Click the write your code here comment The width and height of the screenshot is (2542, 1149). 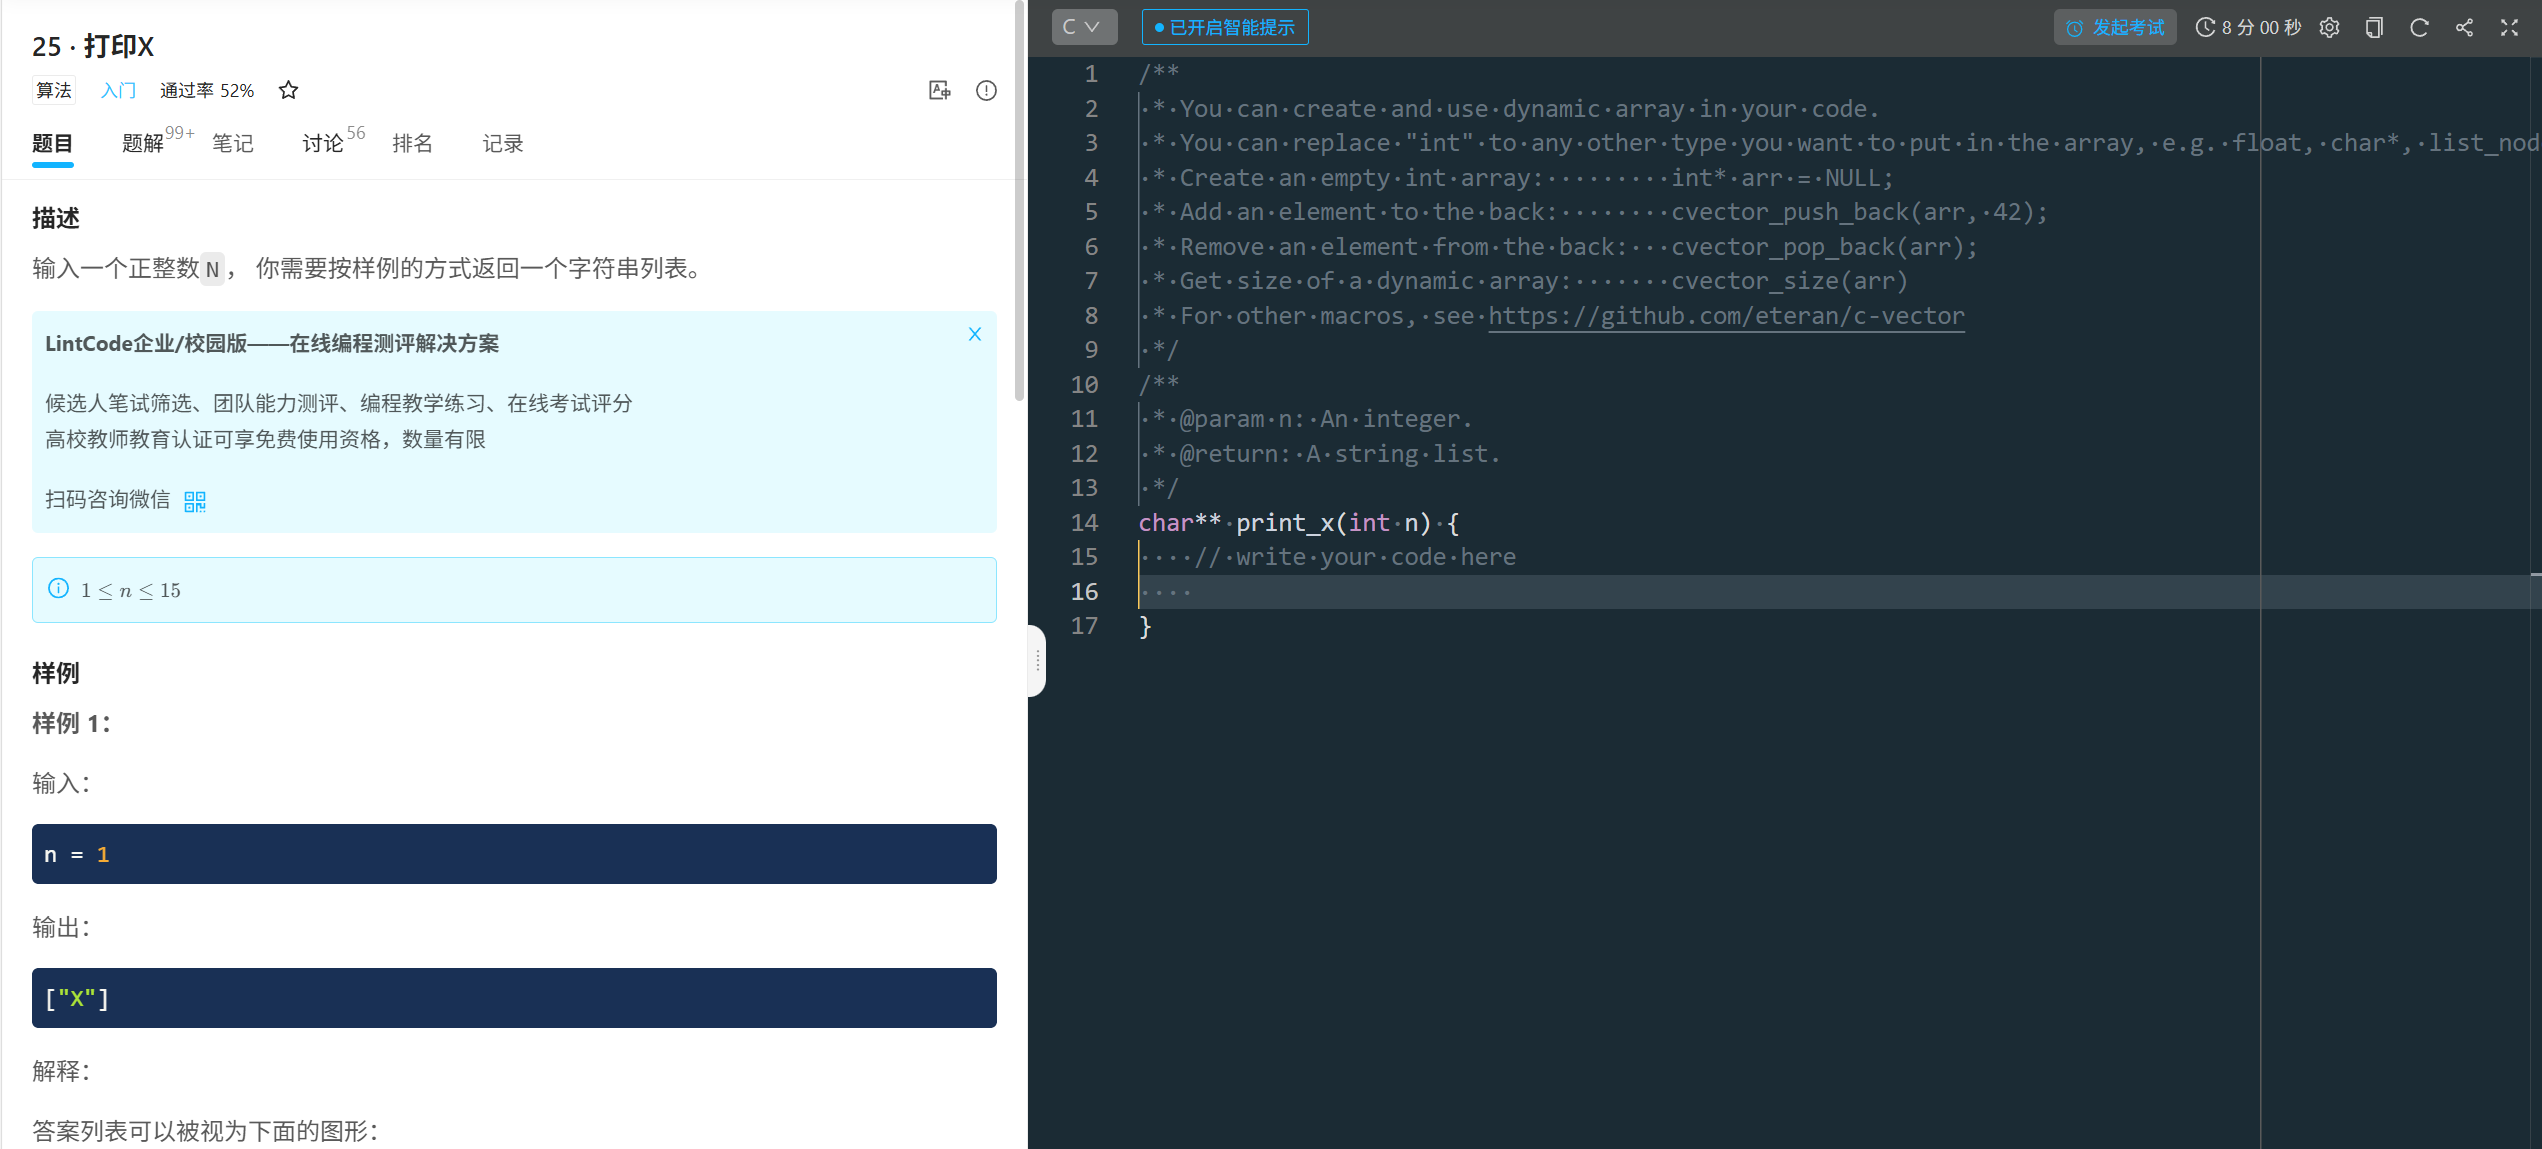click(1355, 557)
